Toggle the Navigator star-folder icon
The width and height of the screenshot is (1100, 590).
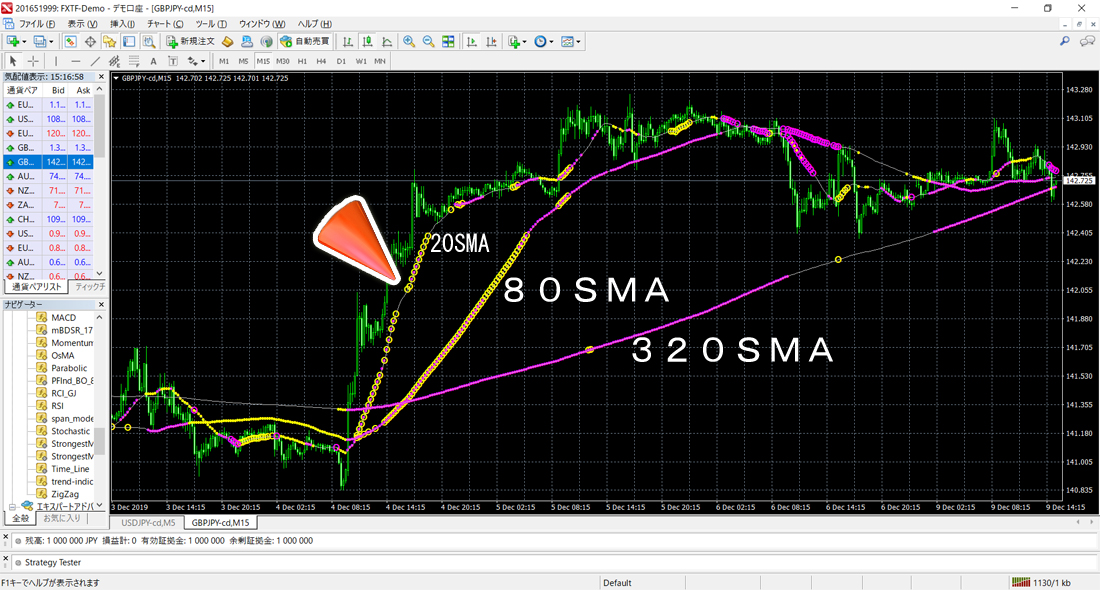click(109, 41)
